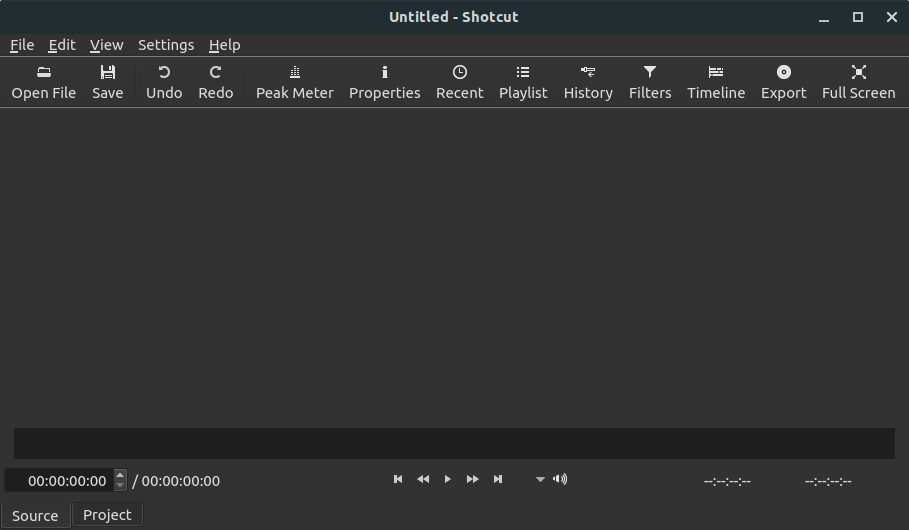The height and width of the screenshot is (530, 909).
Task: Click the current timecode input field
Action: coord(60,481)
